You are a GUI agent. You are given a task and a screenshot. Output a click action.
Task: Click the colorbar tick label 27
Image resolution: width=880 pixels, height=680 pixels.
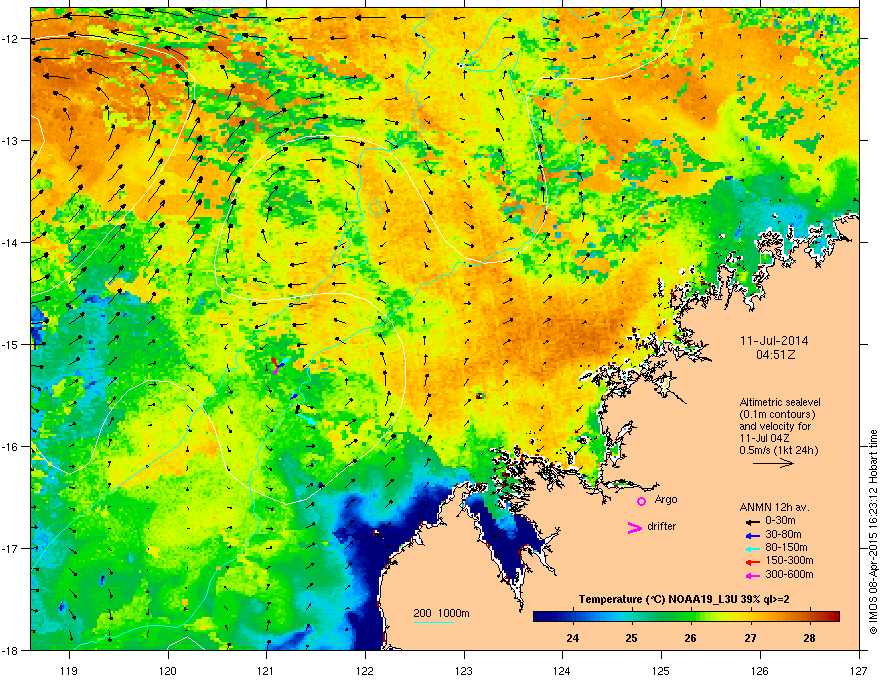[750, 638]
